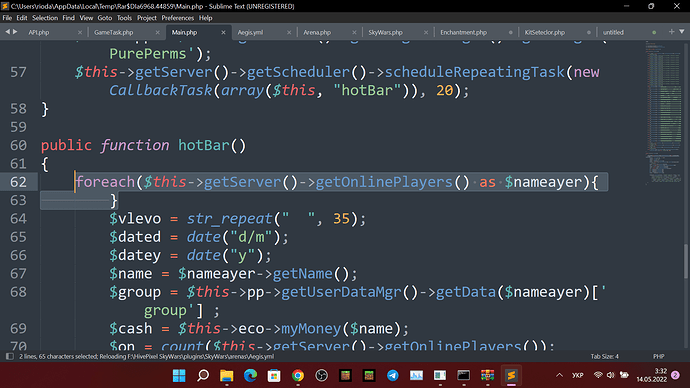Switch to the GameTask.php tab

114,32
